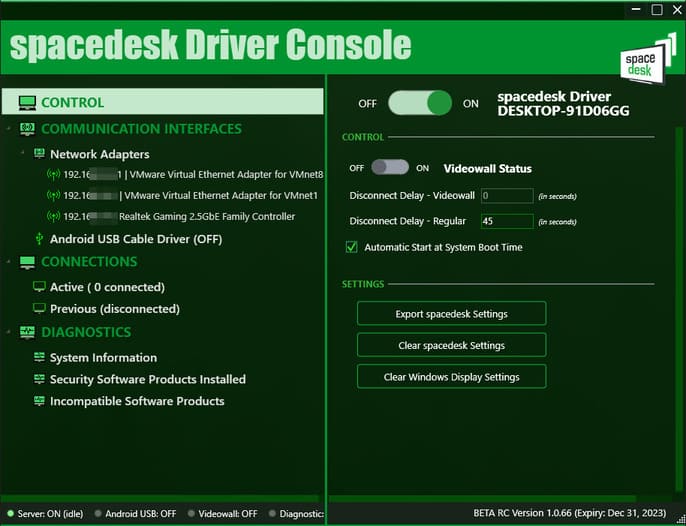Click the Network Adapters icon

click(39, 154)
